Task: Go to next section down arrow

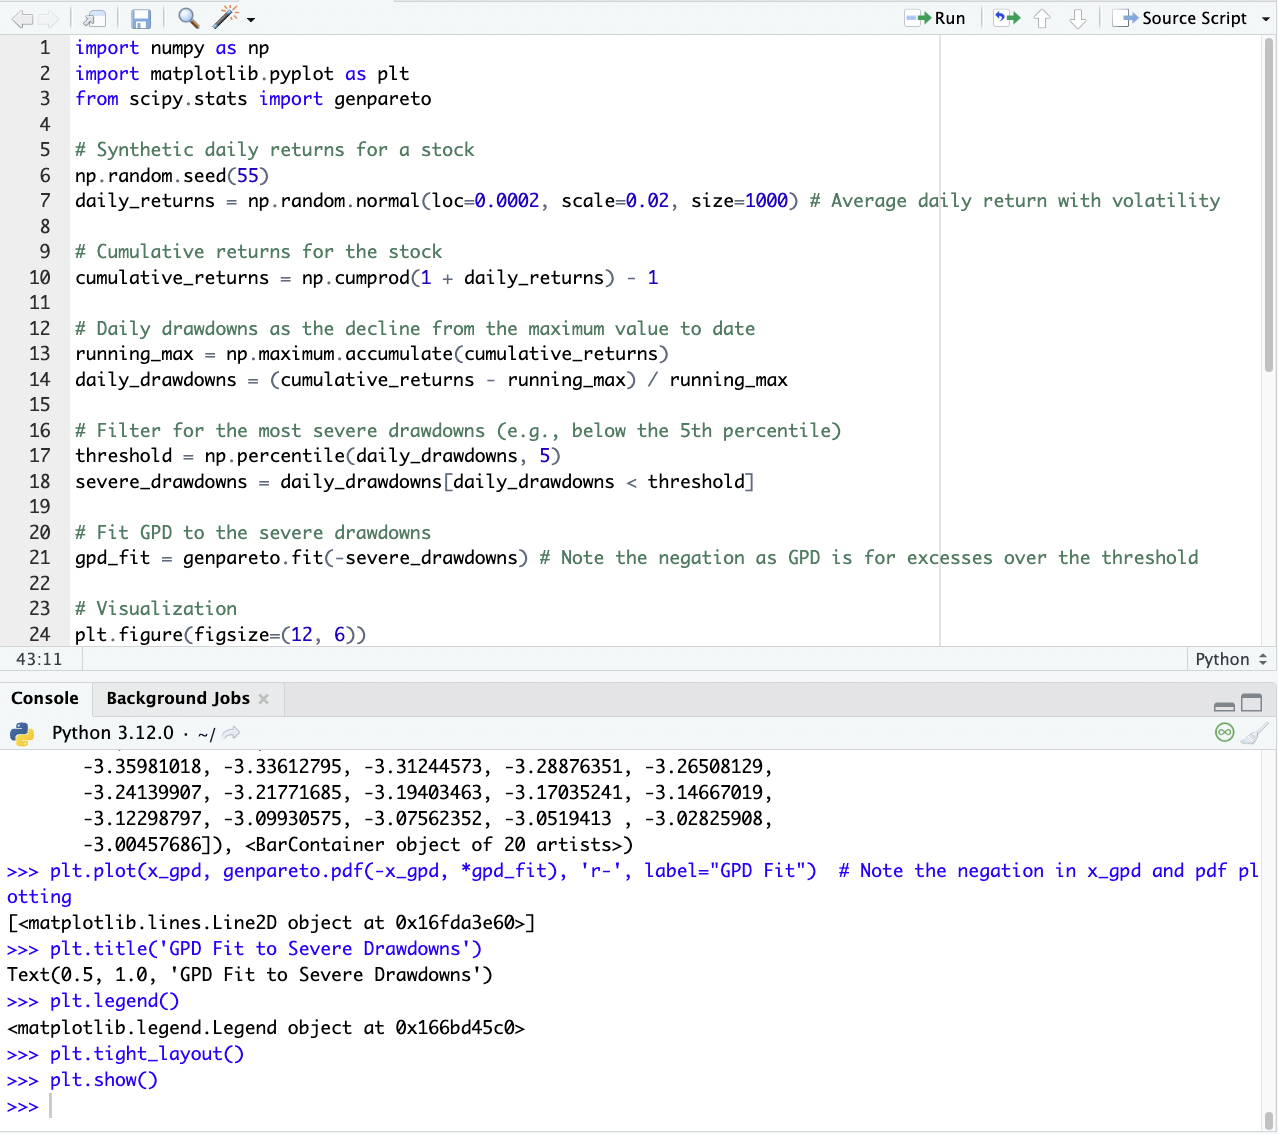Action: (1077, 18)
